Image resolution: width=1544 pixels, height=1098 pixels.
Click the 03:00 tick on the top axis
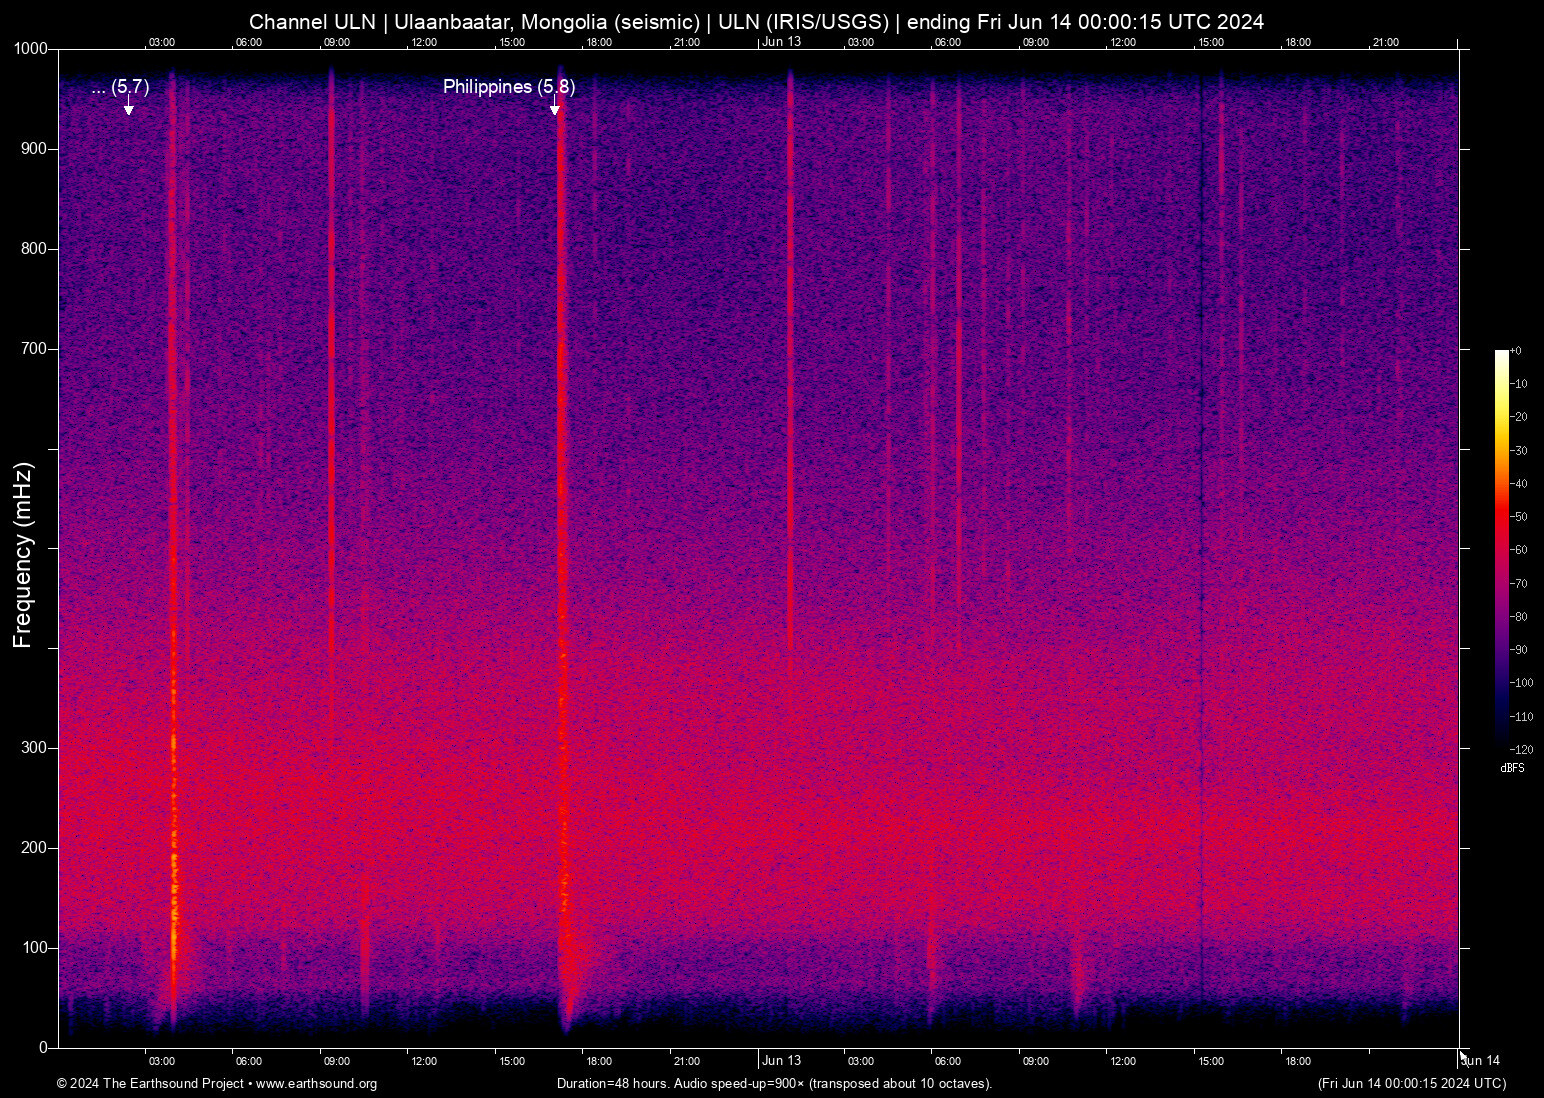click(163, 42)
